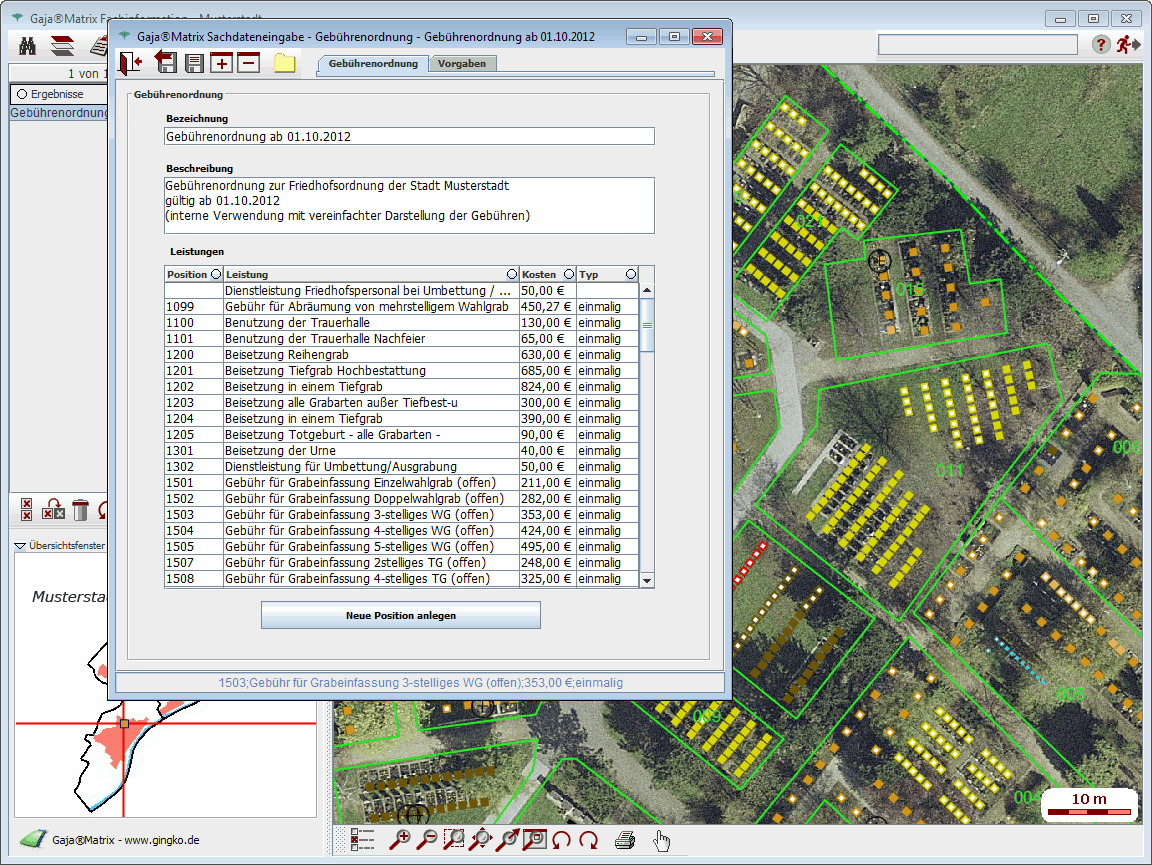Image resolution: width=1152 pixels, height=865 pixels.
Task: Click the Leistungen table scroll-up arrow
Action: 646,290
